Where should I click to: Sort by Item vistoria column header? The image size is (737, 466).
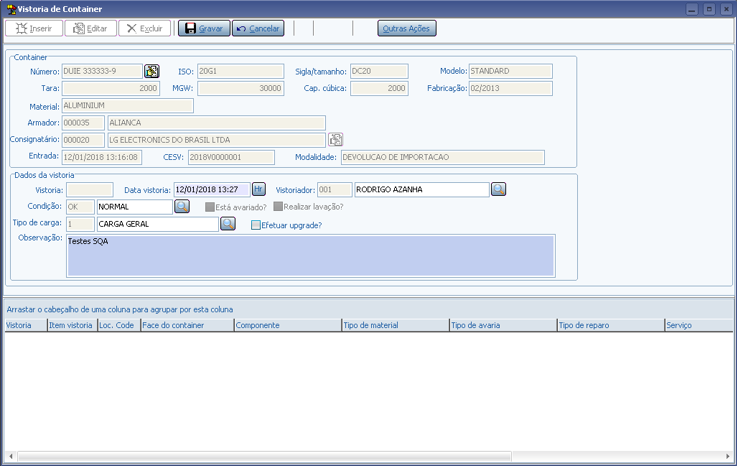pos(72,325)
